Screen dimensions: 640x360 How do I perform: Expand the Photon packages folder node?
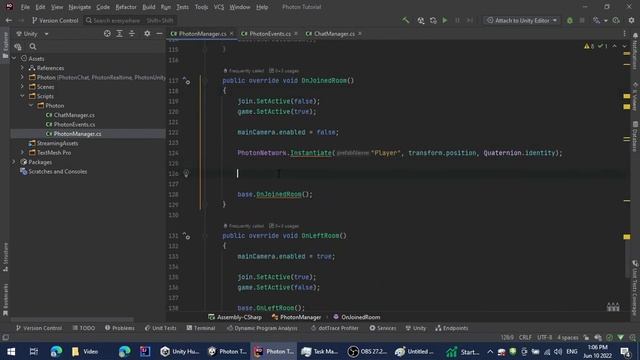tap(22, 78)
